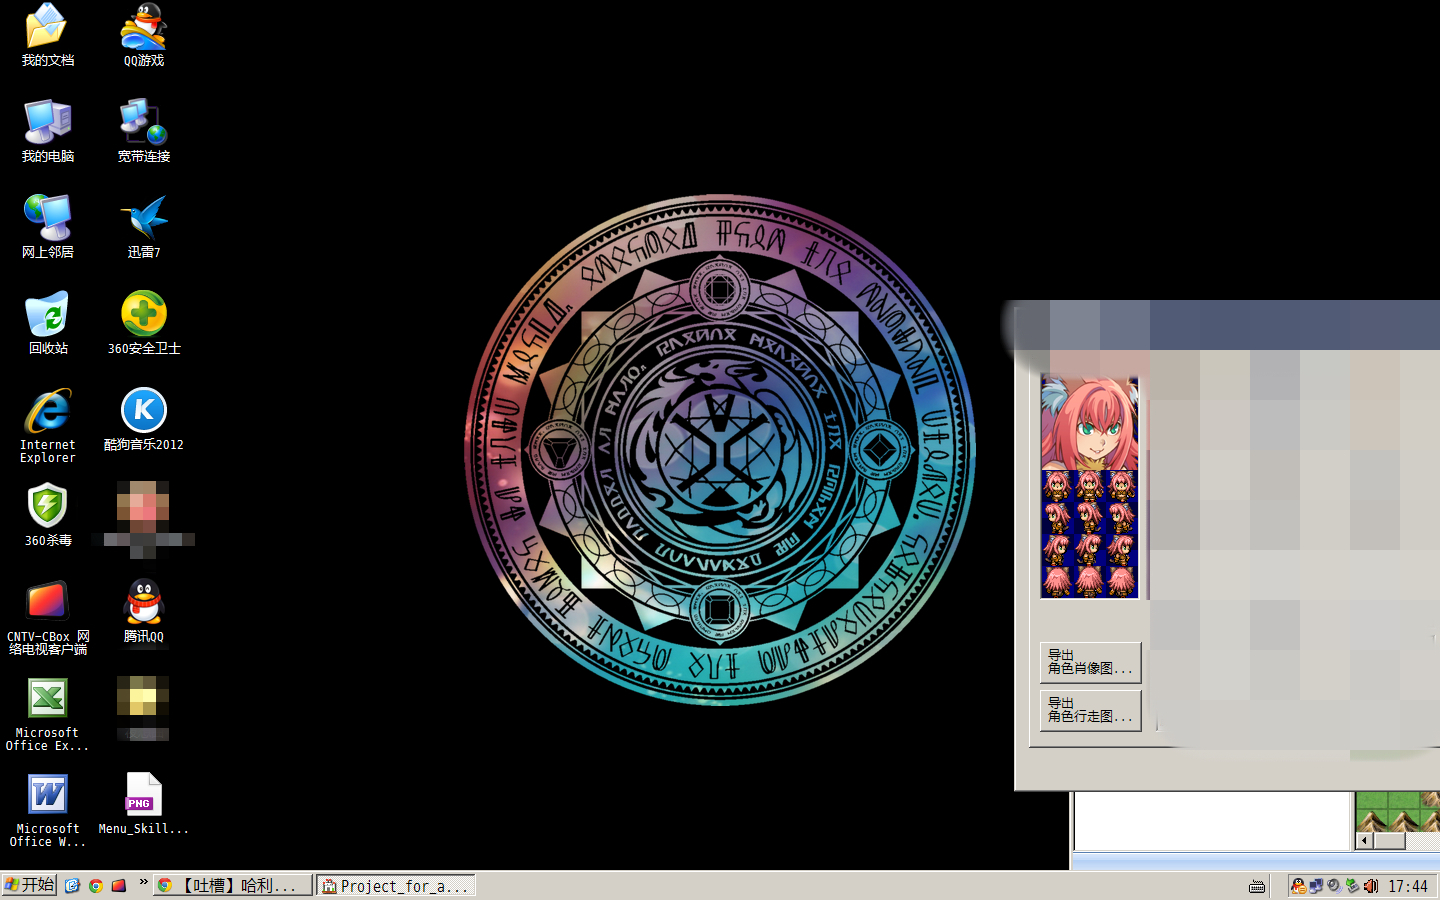Click the 开始 Start button
1440x900 pixels.
pos(29,885)
